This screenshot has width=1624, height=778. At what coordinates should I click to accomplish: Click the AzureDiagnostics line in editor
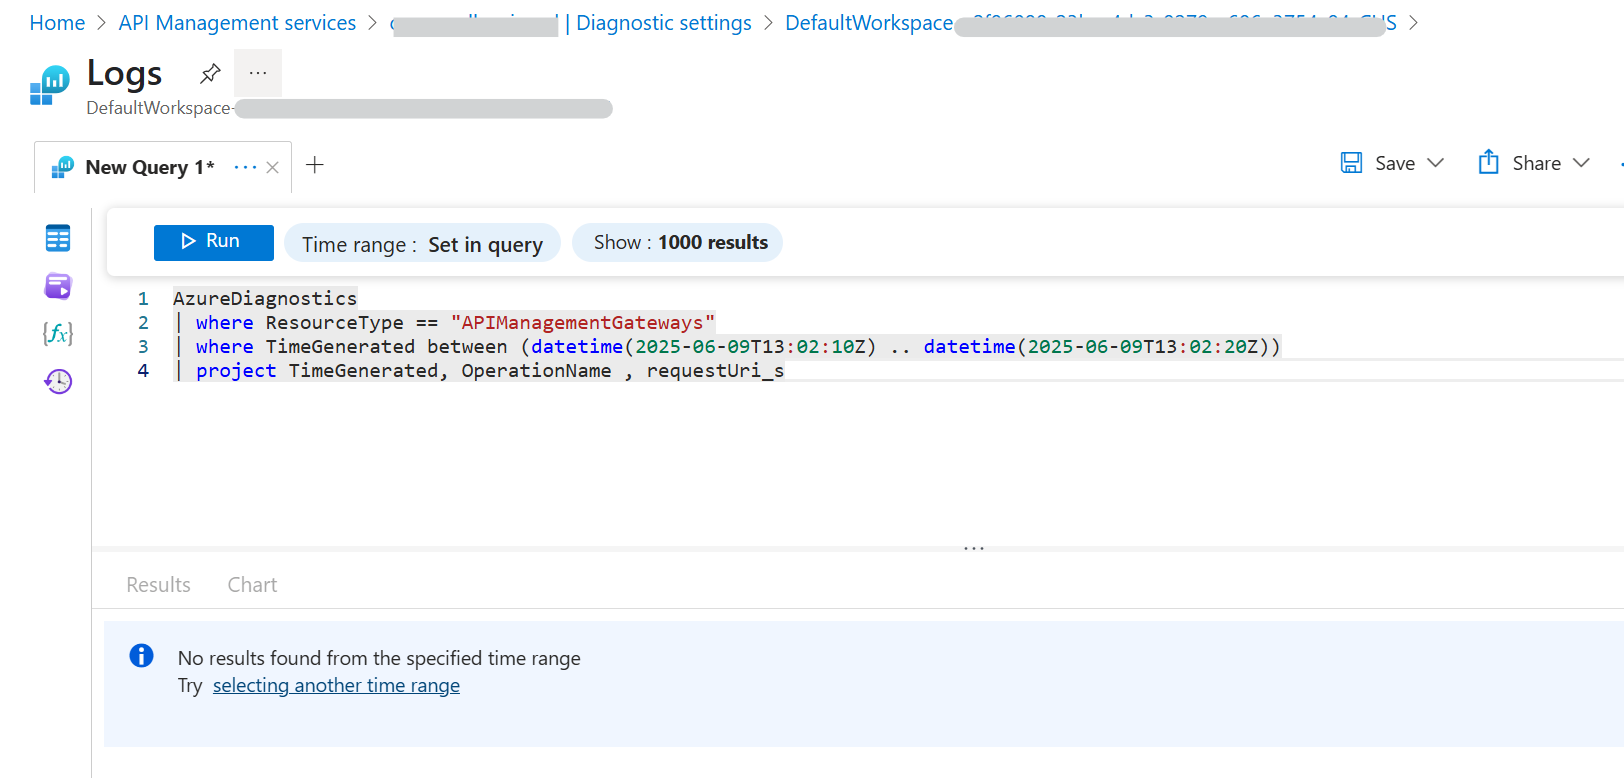(x=265, y=298)
